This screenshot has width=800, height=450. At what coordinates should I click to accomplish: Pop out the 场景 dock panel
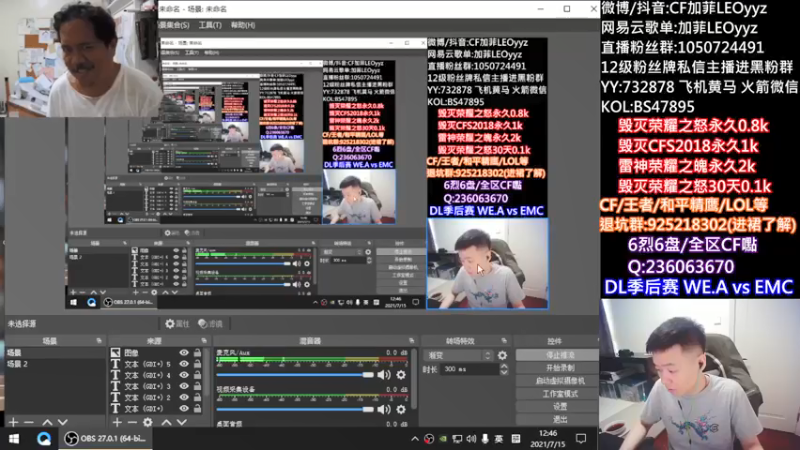(x=99, y=340)
